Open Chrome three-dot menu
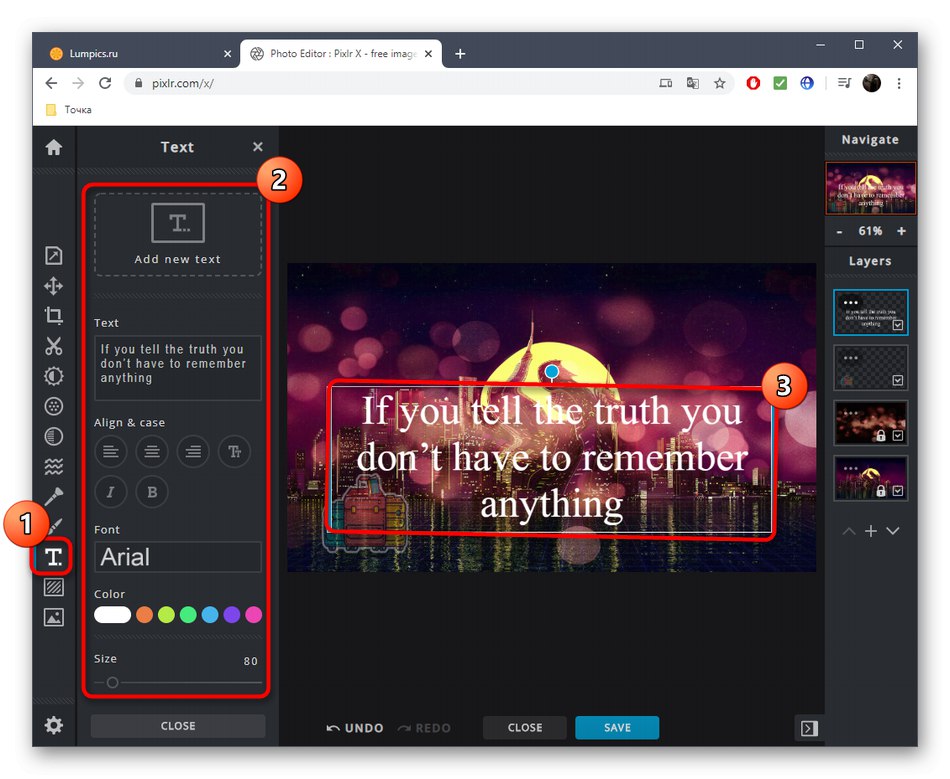 pyautogui.click(x=899, y=83)
